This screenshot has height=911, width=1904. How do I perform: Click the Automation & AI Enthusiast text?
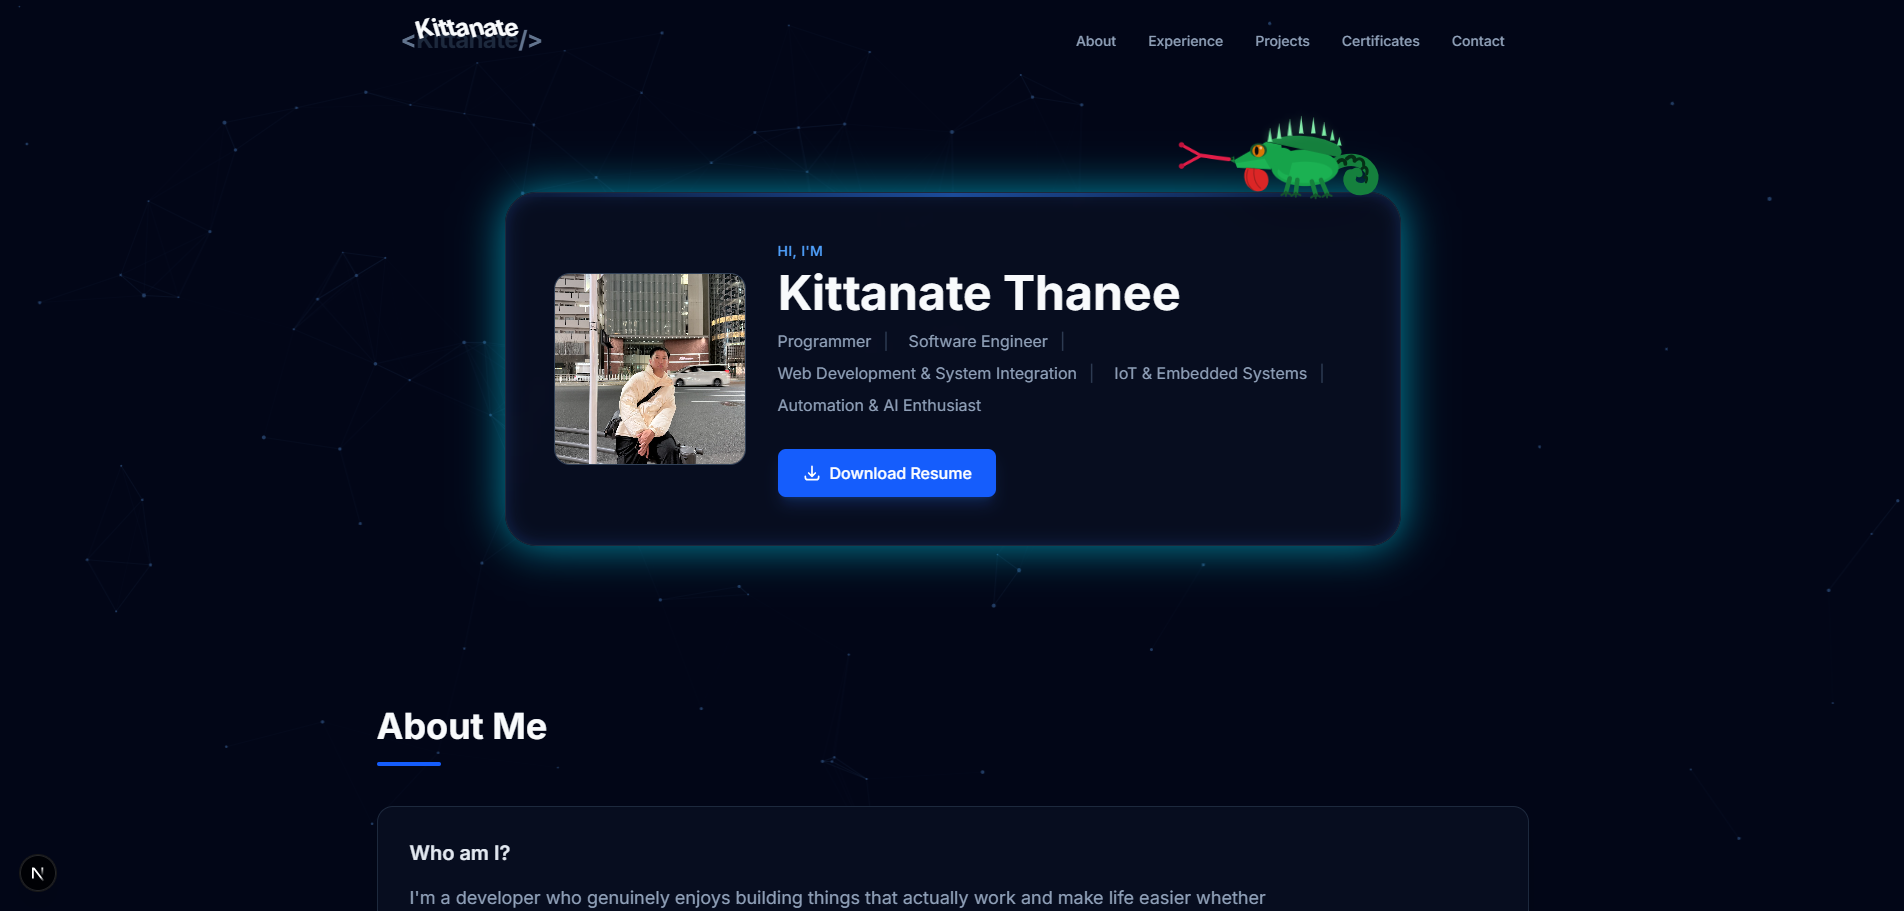coord(879,405)
